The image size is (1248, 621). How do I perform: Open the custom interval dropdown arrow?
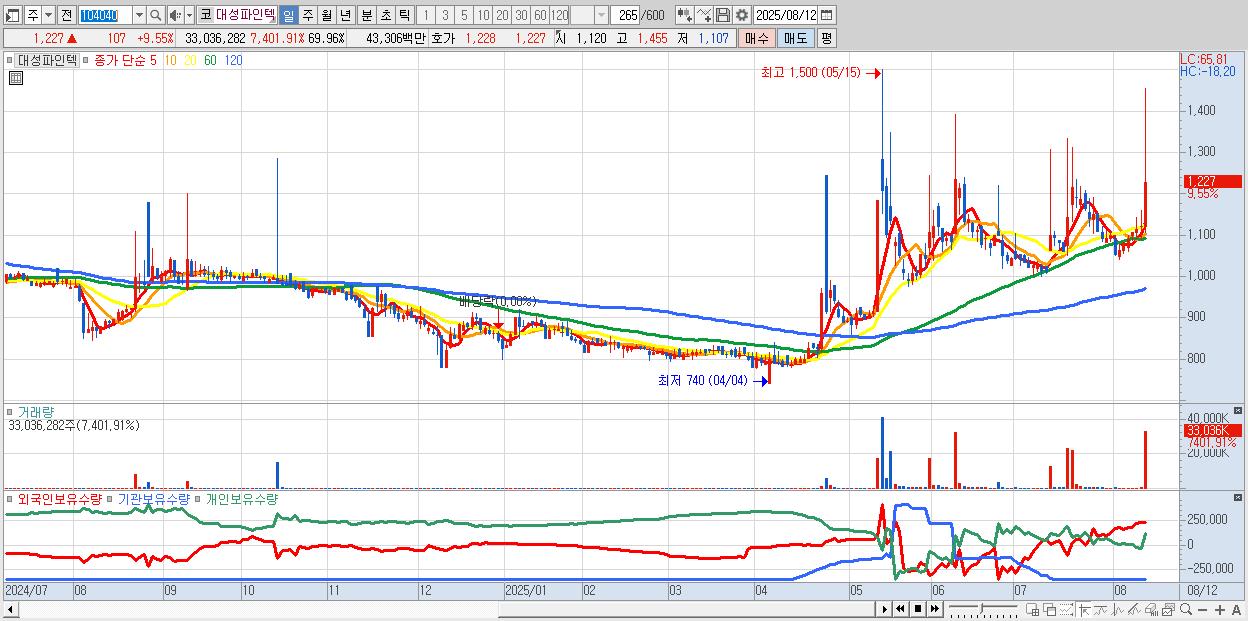coord(601,15)
